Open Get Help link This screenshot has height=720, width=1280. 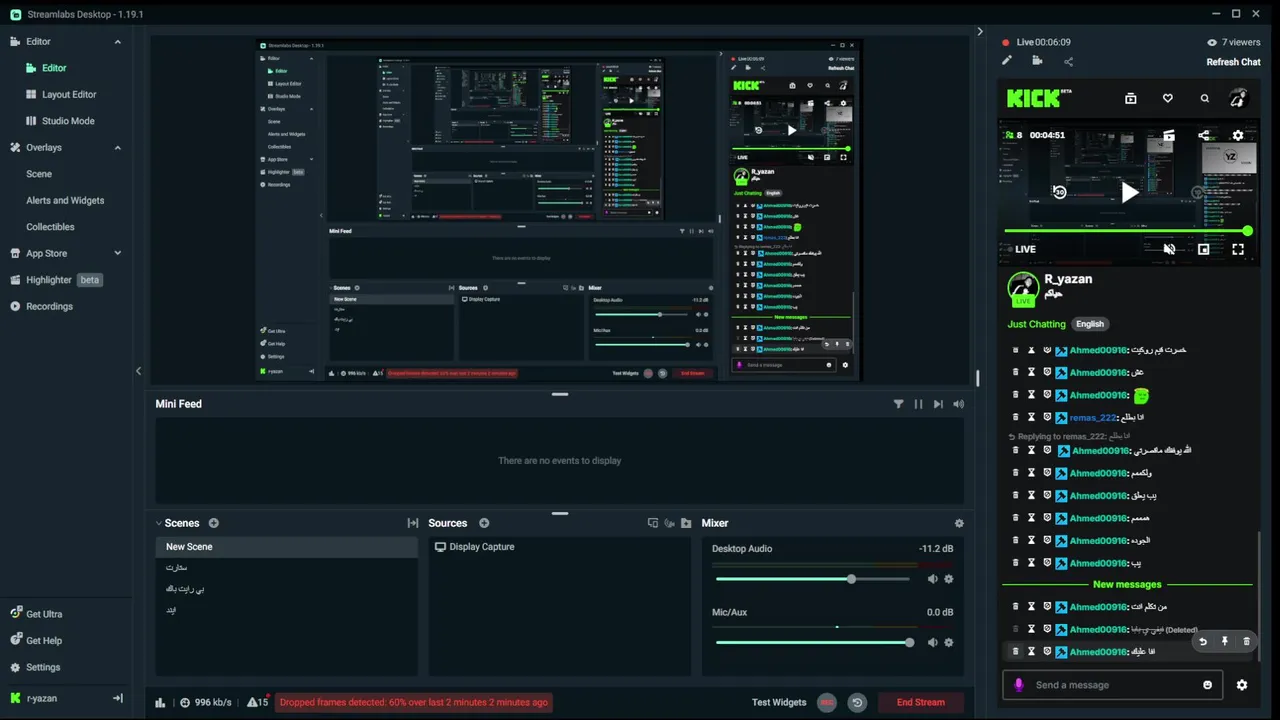coord(44,641)
